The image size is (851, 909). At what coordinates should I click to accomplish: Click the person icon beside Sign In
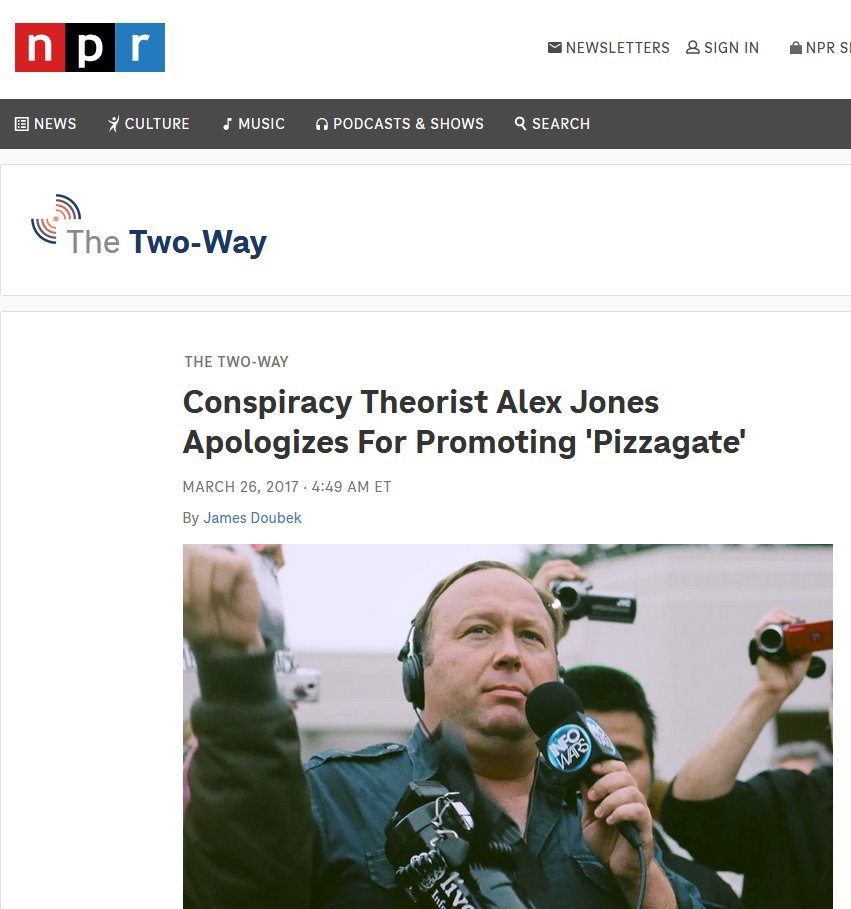click(x=693, y=48)
